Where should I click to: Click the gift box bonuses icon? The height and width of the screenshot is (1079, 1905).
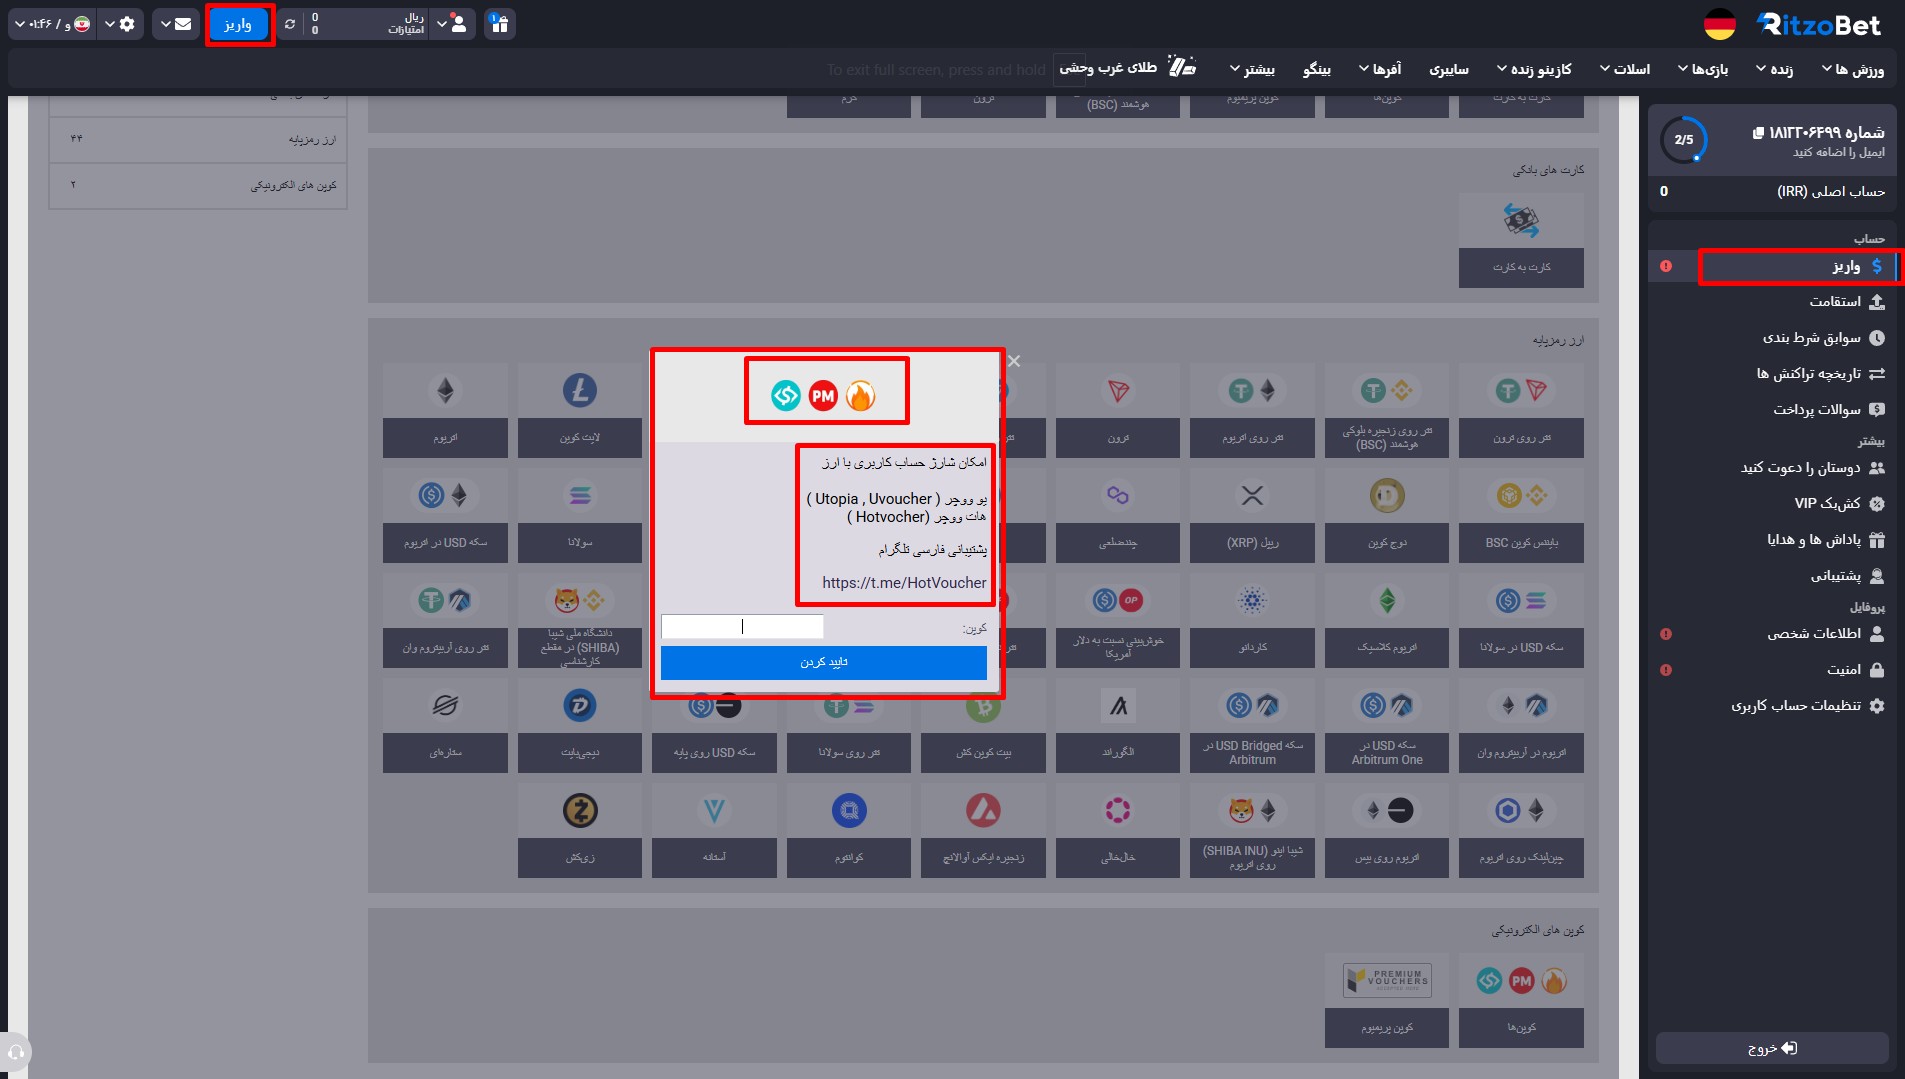(500, 24)
